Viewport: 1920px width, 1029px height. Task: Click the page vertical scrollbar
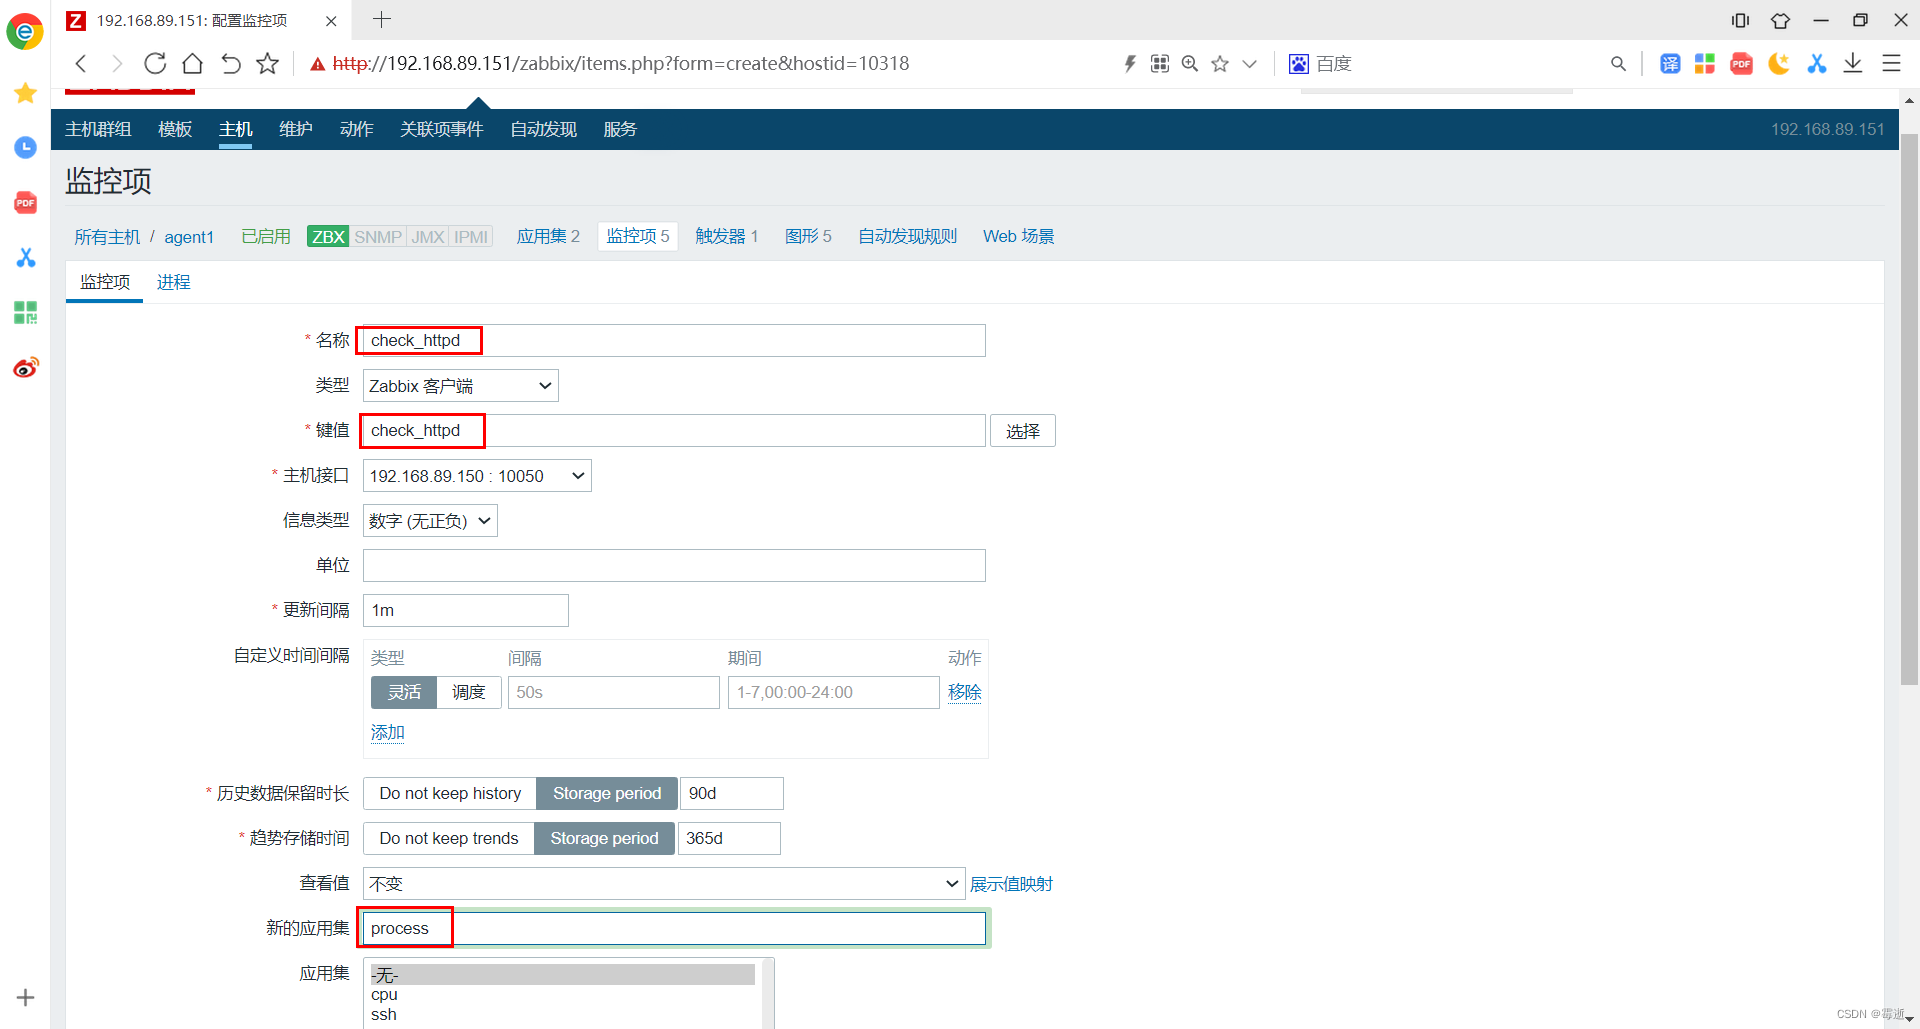click(1909, 410)
